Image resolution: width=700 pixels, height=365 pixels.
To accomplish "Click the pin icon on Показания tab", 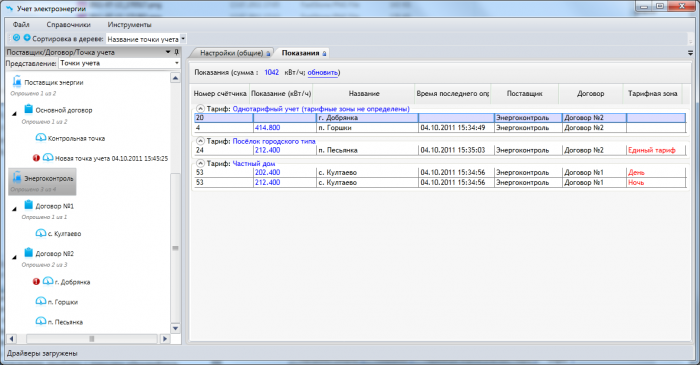I will (x=325, y=54).
